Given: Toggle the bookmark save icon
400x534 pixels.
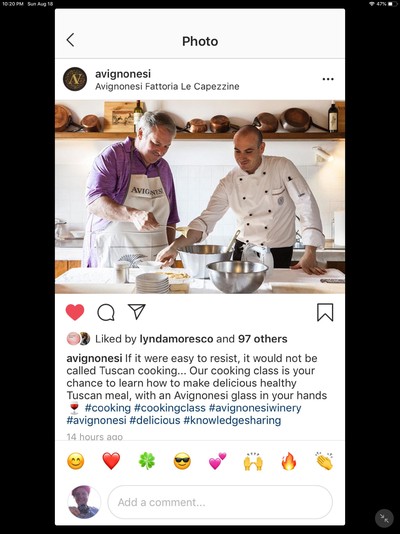Looking at the screenshot, I should [325, 312].
